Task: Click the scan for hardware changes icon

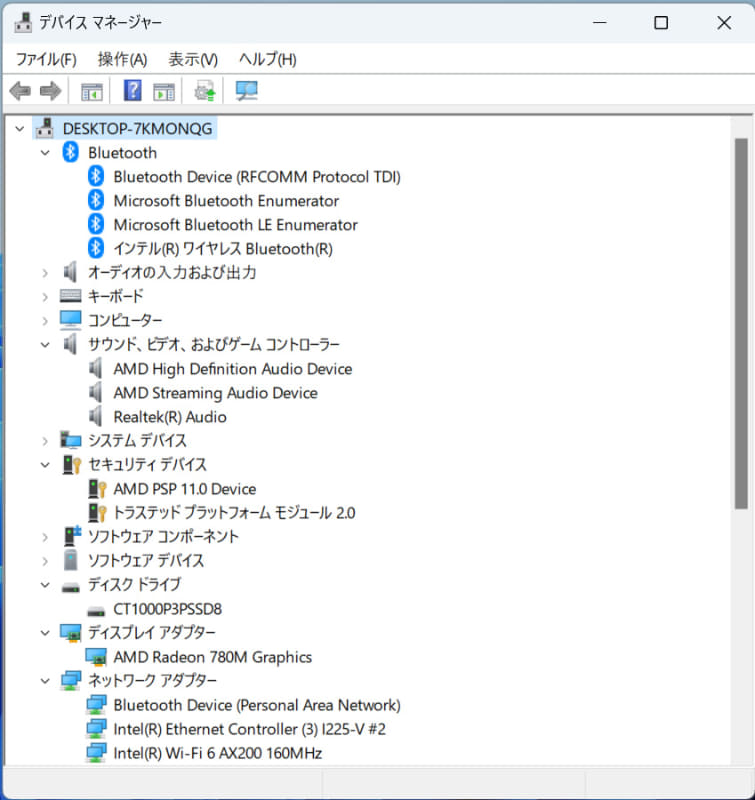Action: click(246, 91)
